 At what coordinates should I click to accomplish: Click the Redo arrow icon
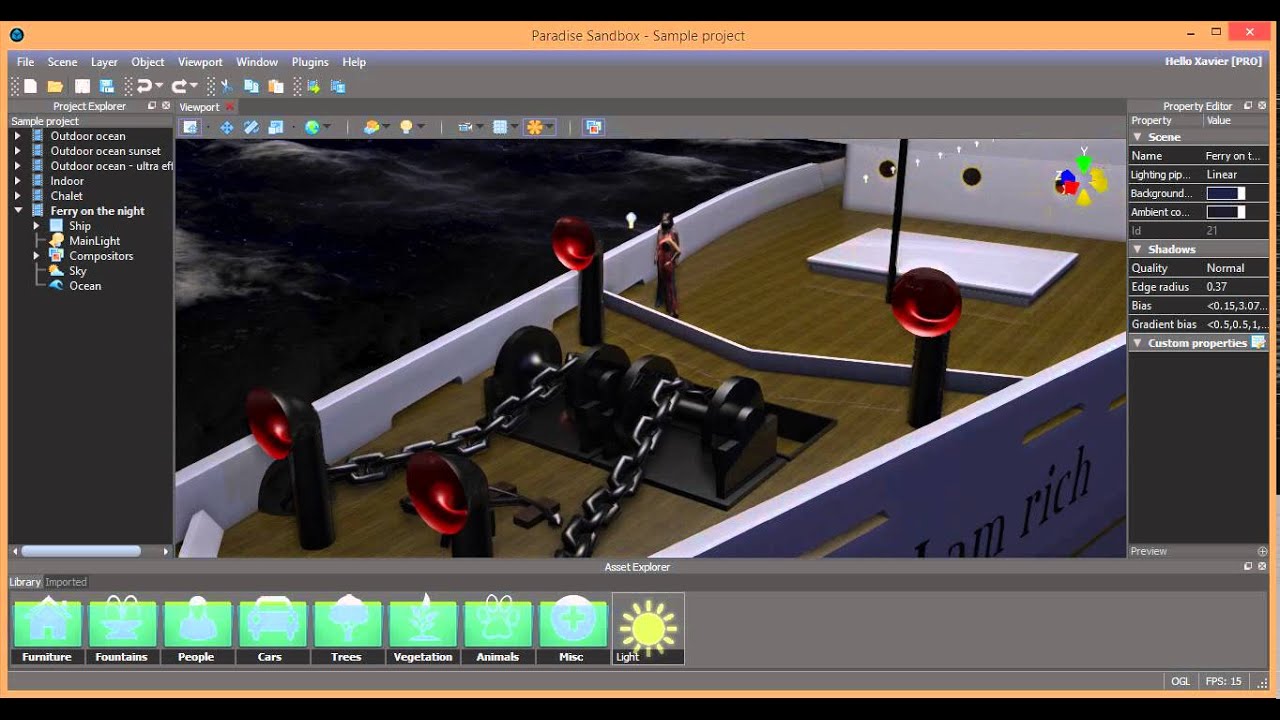point(179,87)
